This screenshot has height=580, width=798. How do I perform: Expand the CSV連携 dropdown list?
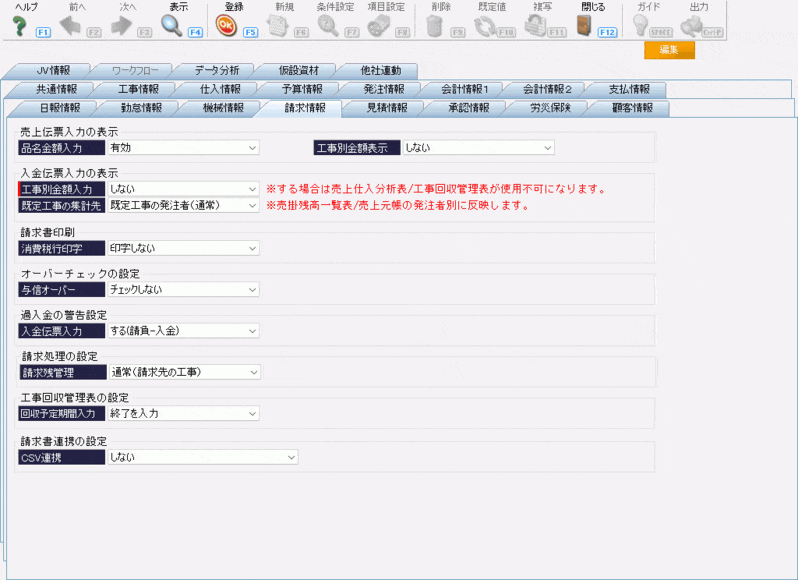(x=202, y=457)
